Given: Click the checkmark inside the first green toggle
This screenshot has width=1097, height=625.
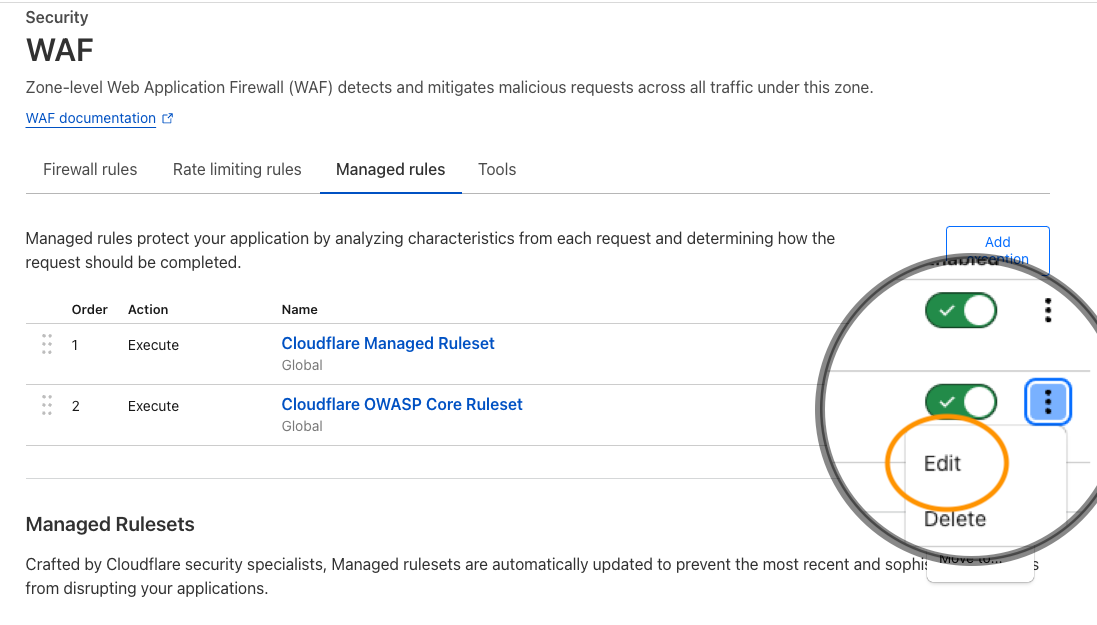Looking at the screenshot, I should pos(948,310).
